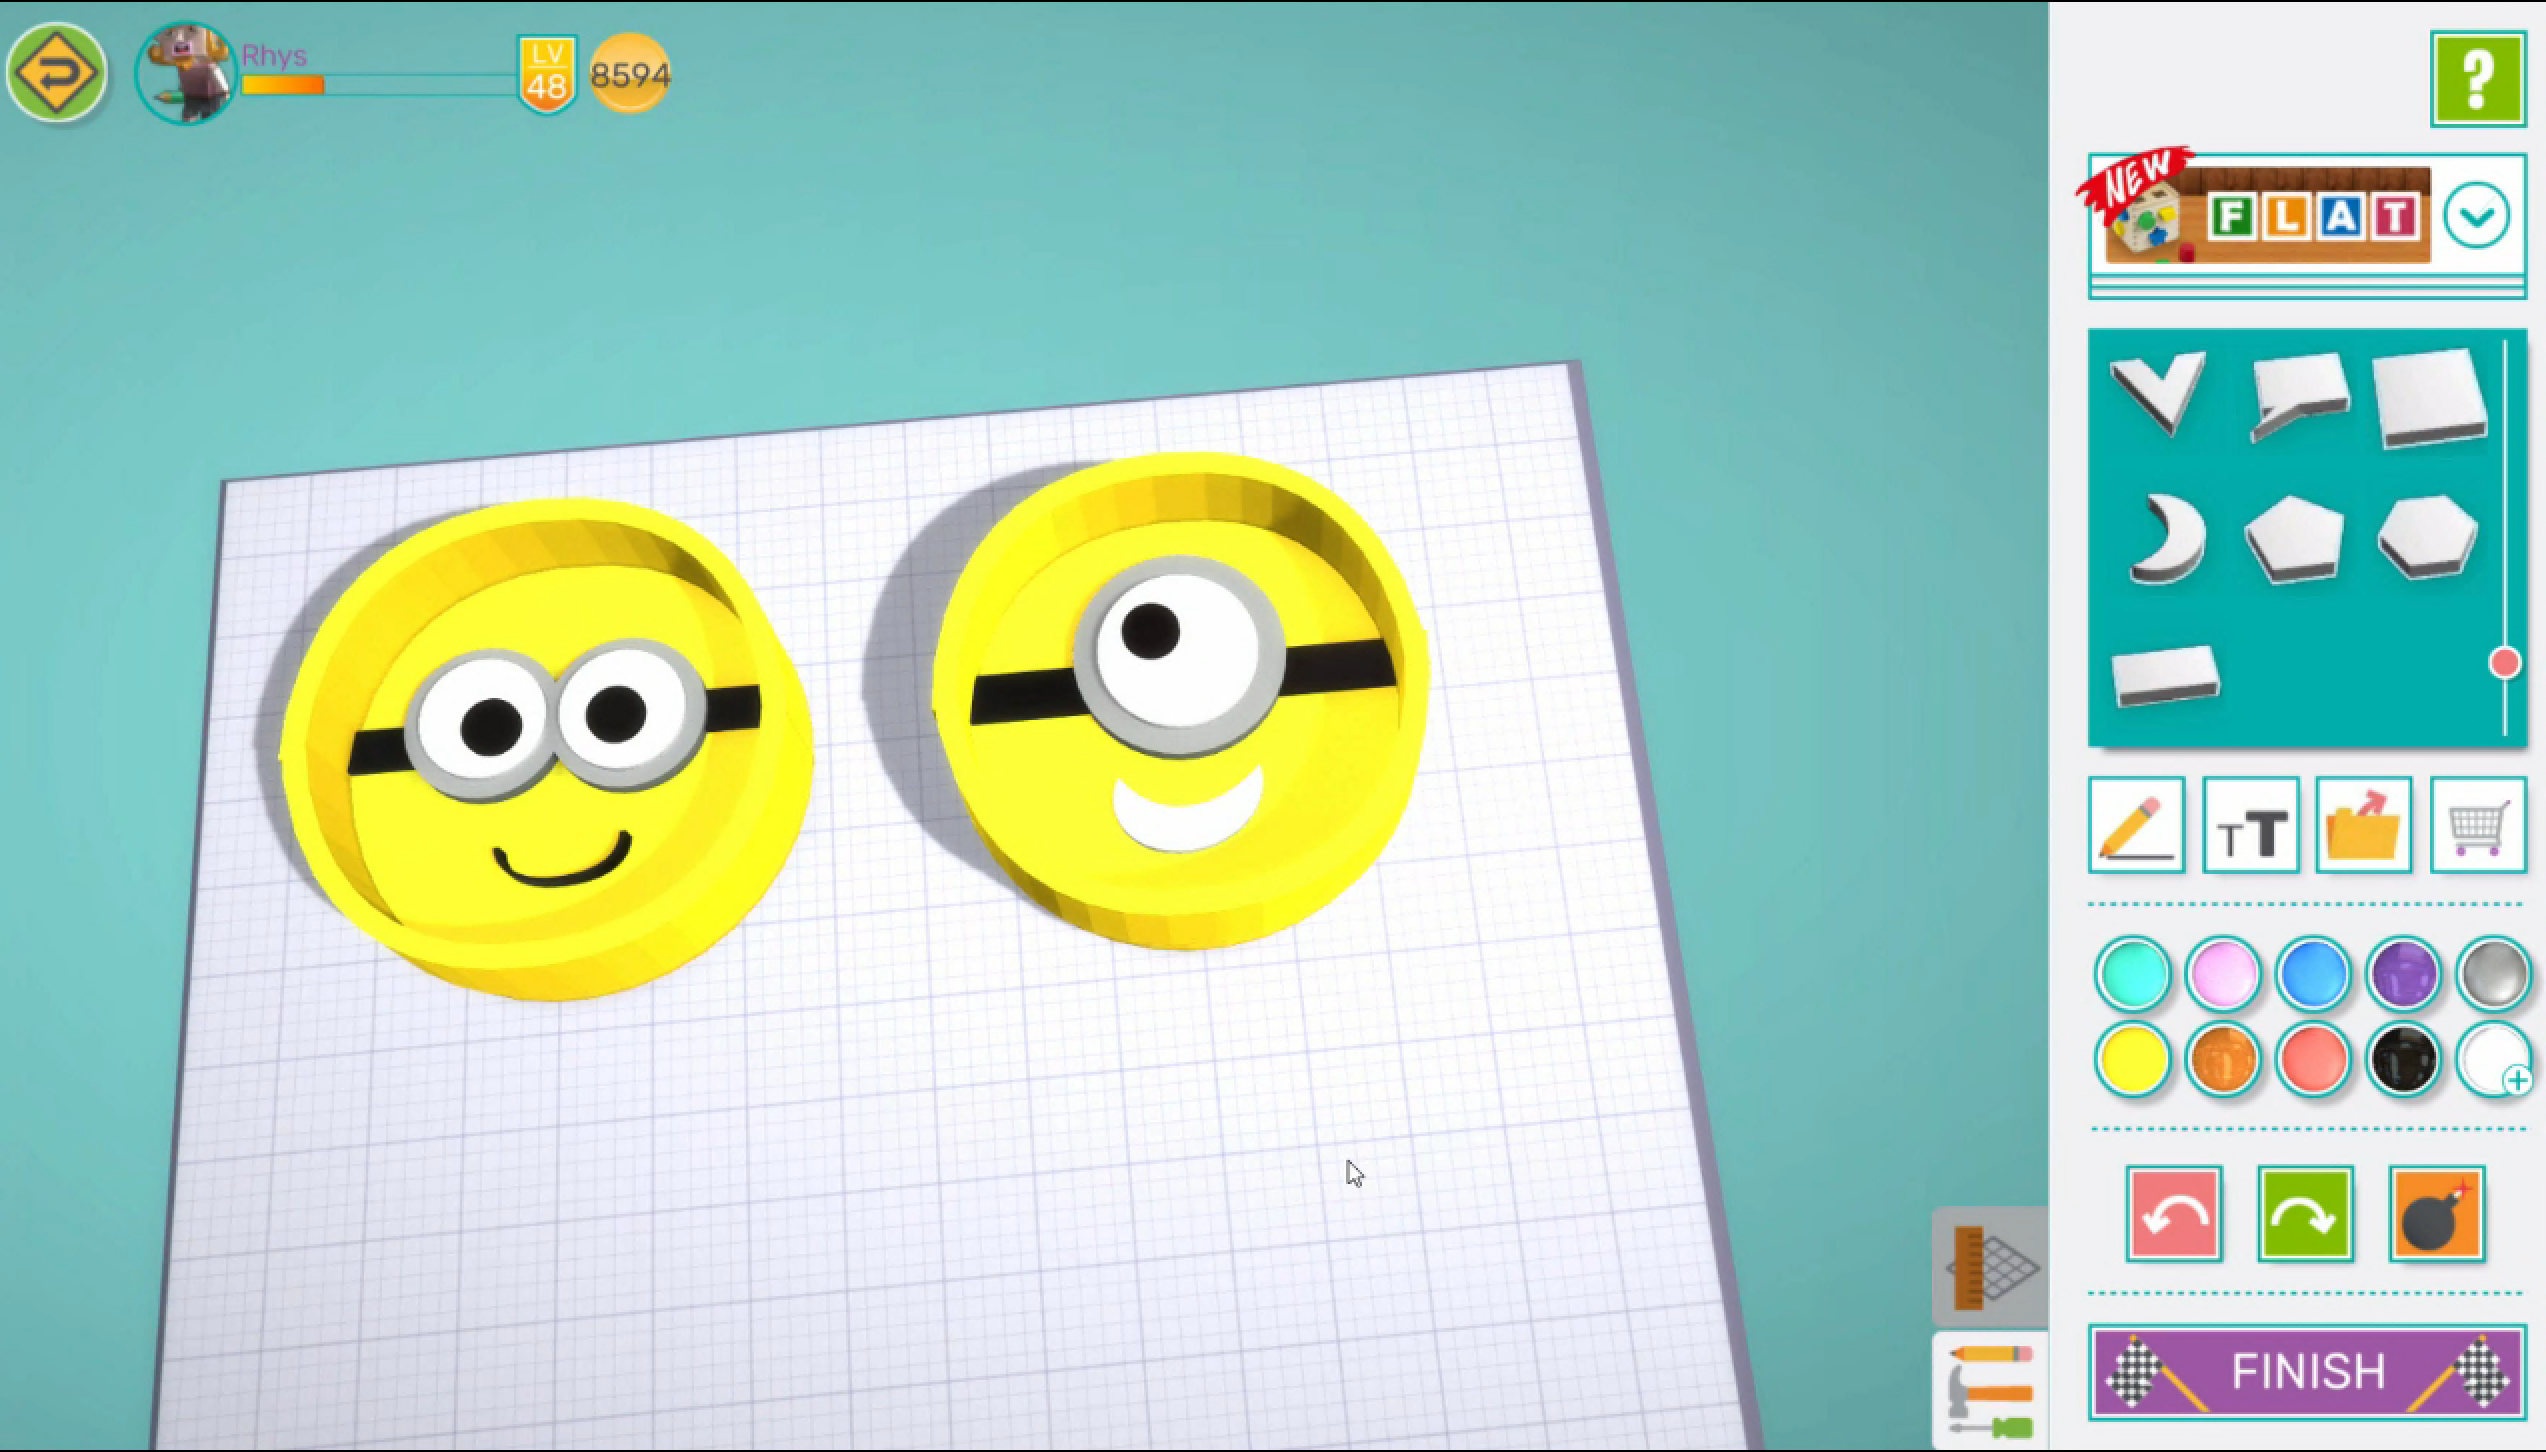Expand the FLAT shapes category dropdown
This screenshot has width=2546, height=1452.
click(2476, 216)
